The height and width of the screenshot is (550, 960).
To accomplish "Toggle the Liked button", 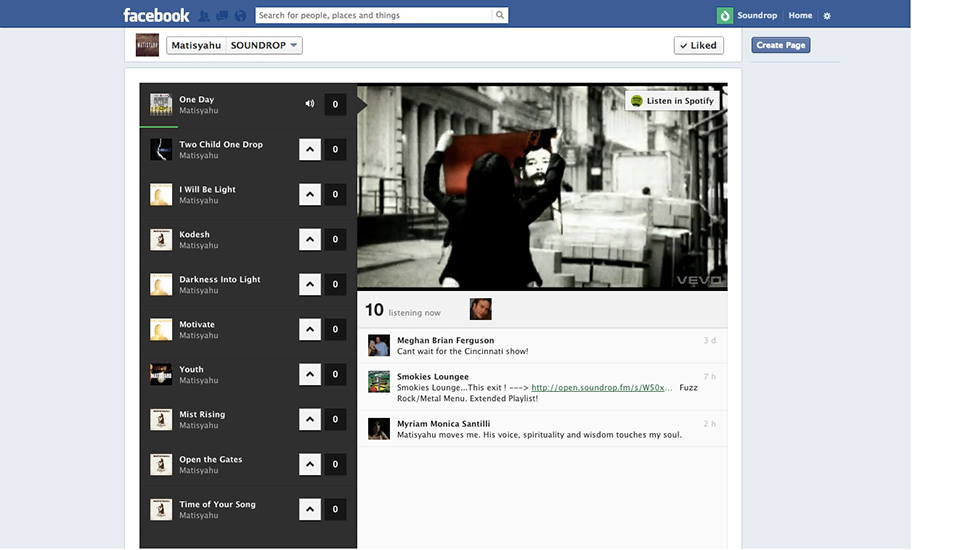I will [x=699, y=45].
